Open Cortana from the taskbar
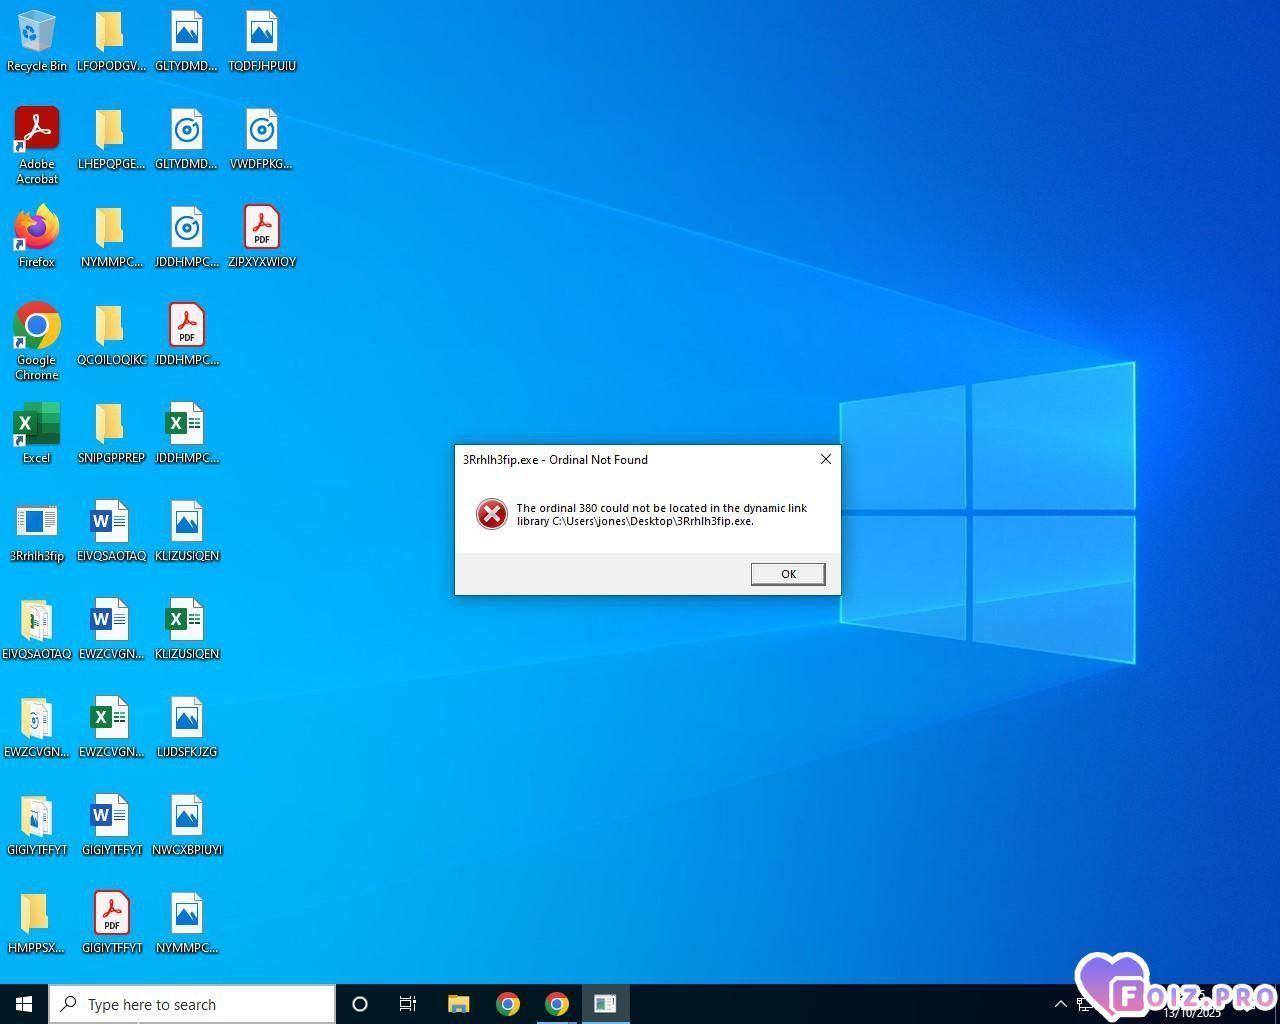Screen dimensions: 1280x1024 [x=360, y=1004]
